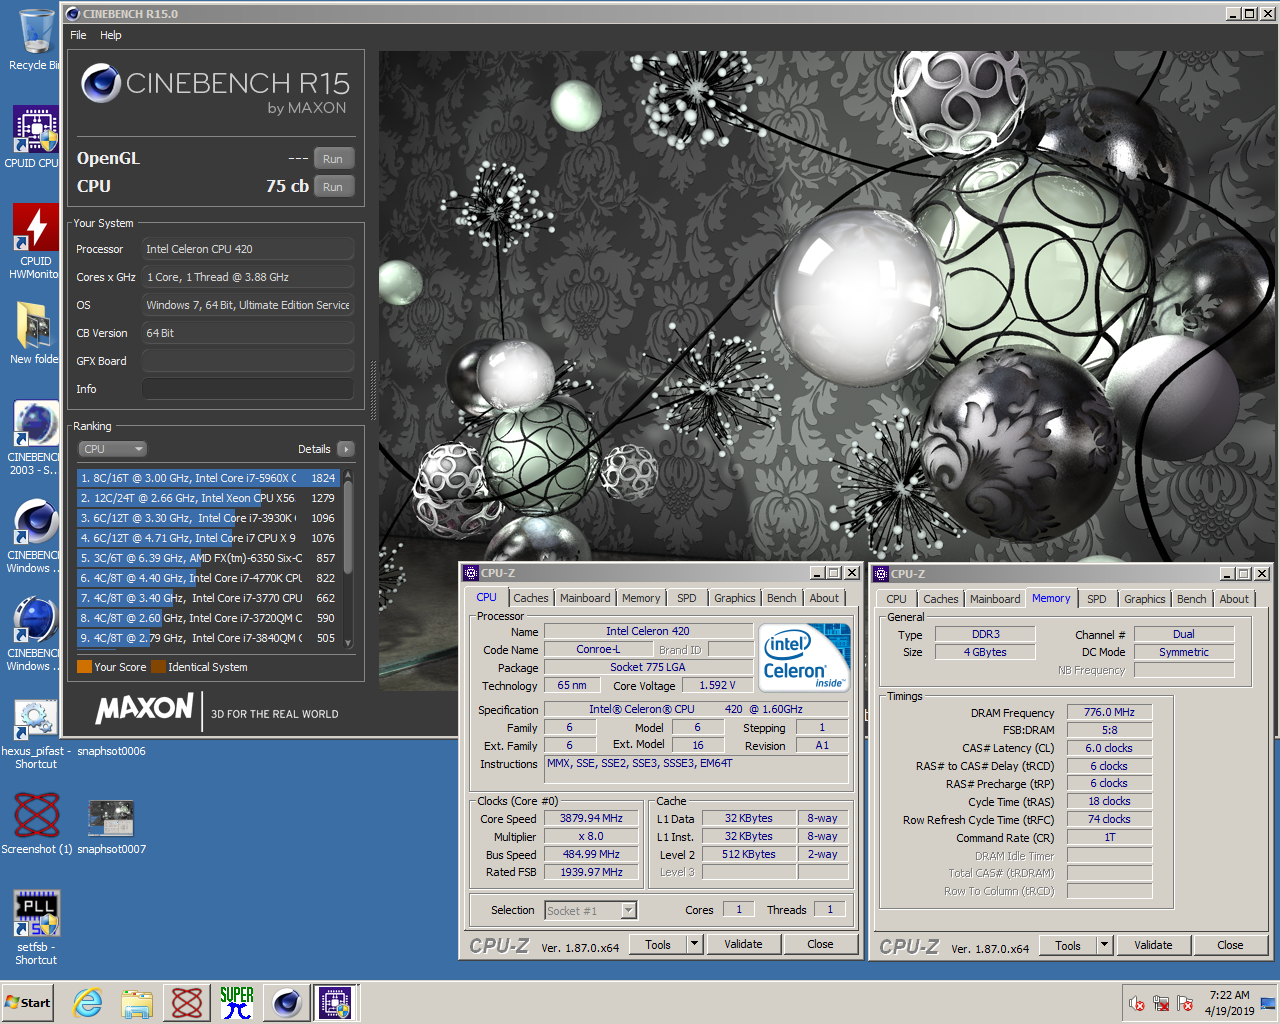This screenshot has height=1024, width=1280.
Task: Open the CINEBENCH 2003 desktop shortcut
Action: (36, 437)
